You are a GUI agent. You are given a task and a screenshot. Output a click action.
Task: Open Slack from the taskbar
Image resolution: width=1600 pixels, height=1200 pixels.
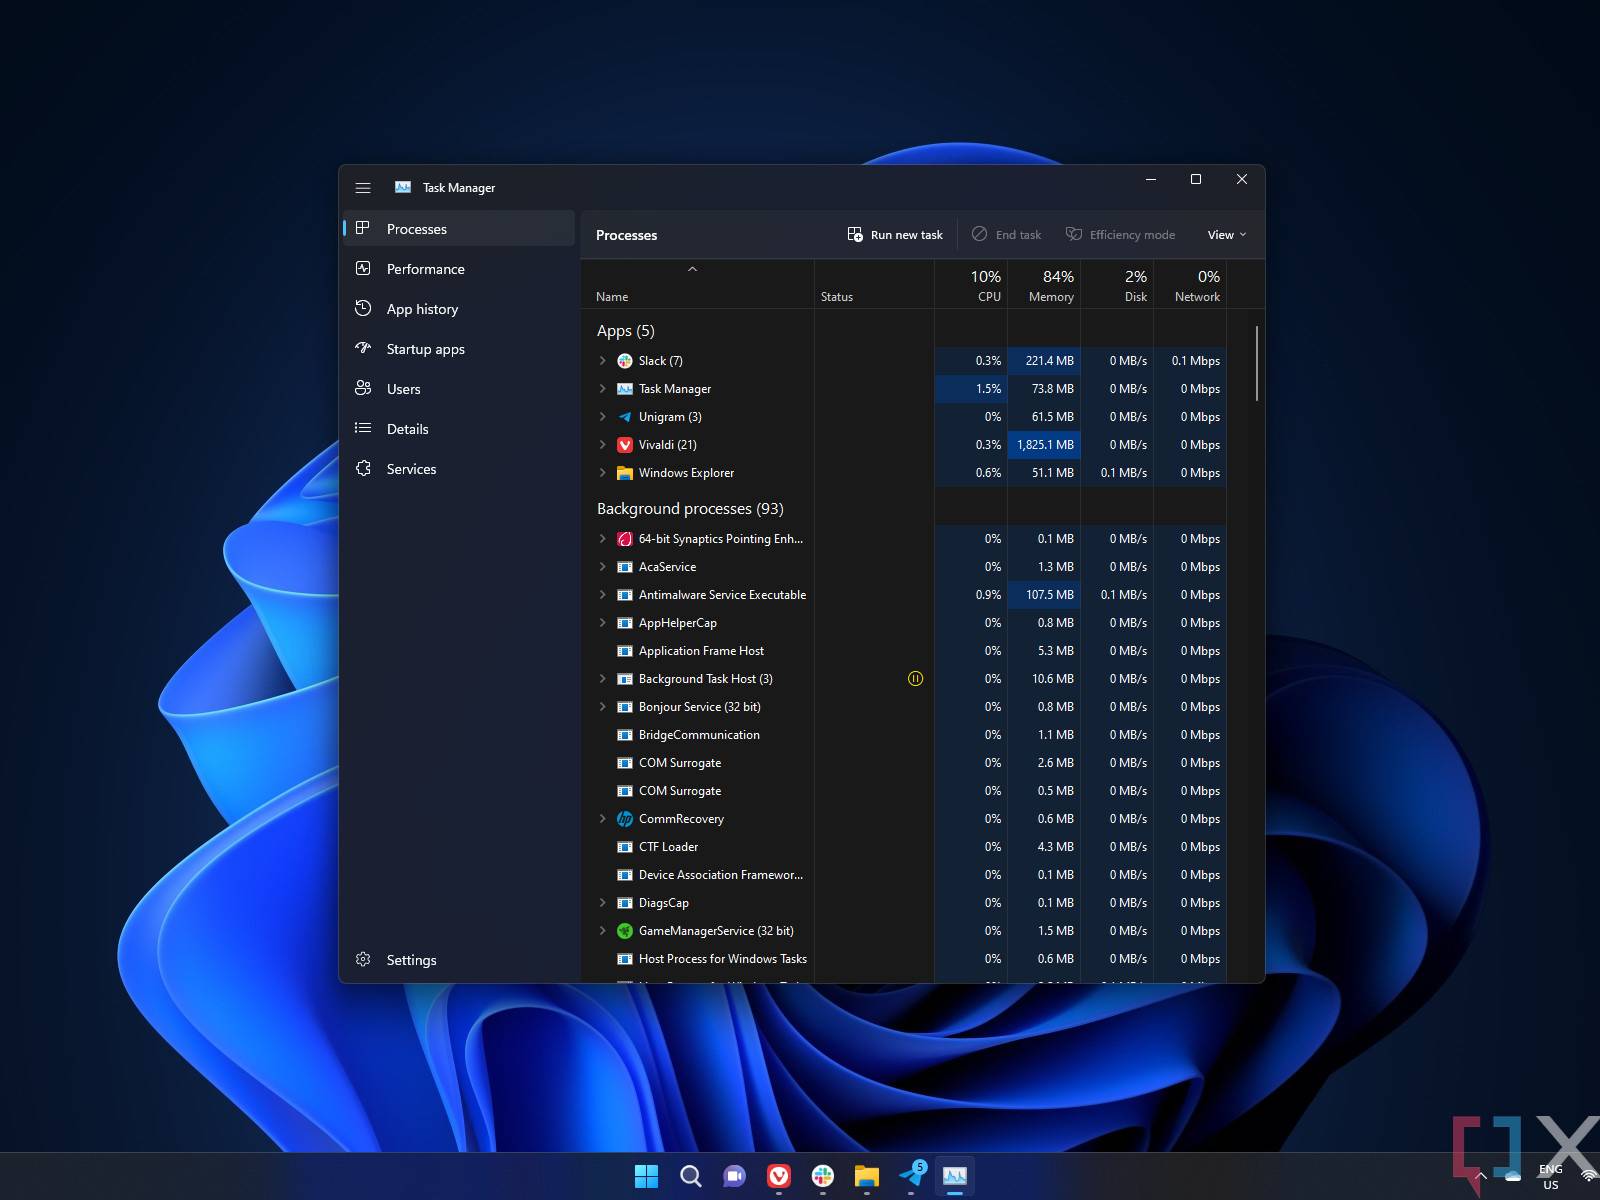[x=823, y=1176]
